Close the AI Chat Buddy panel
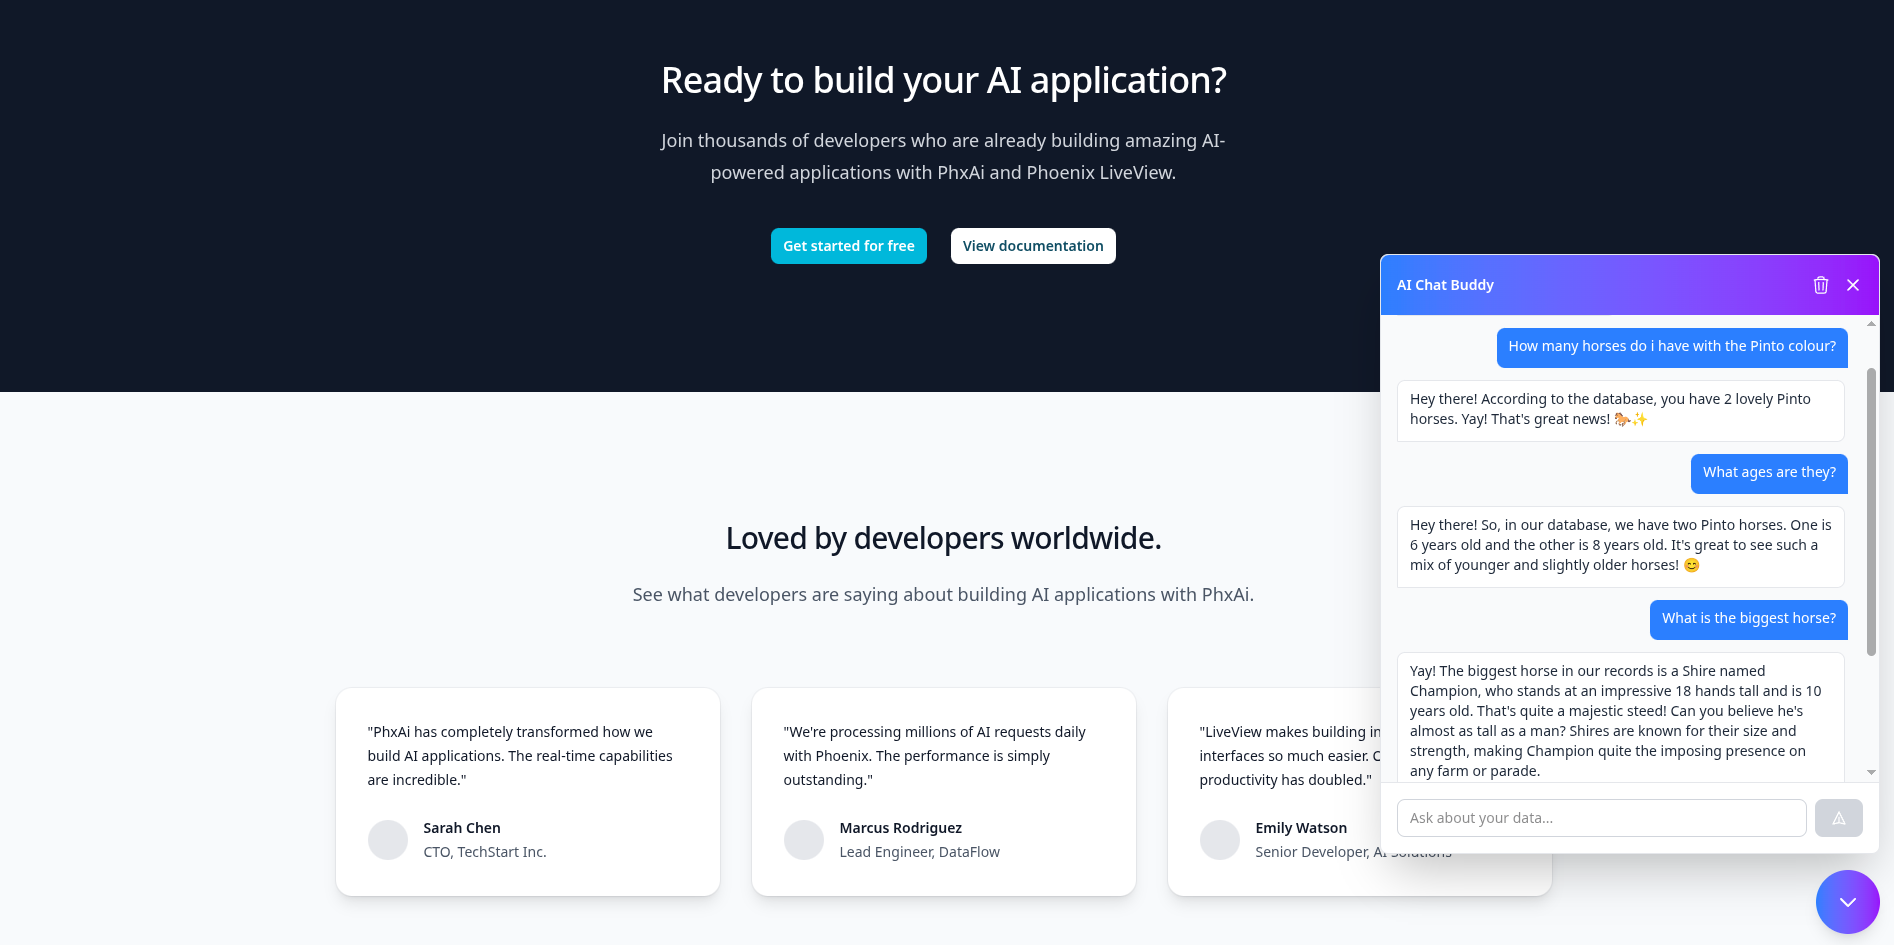1894x945 pixels. 1853,285
